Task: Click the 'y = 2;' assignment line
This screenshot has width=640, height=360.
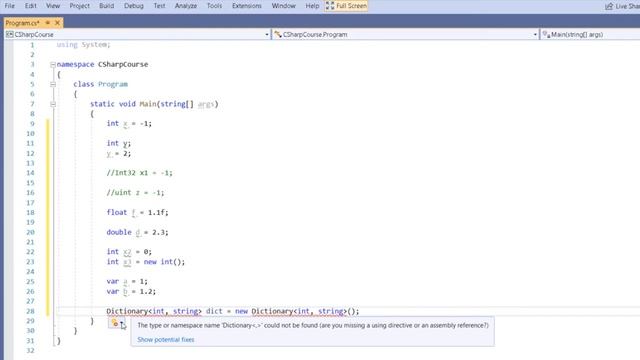Action: tap(119, 153)
